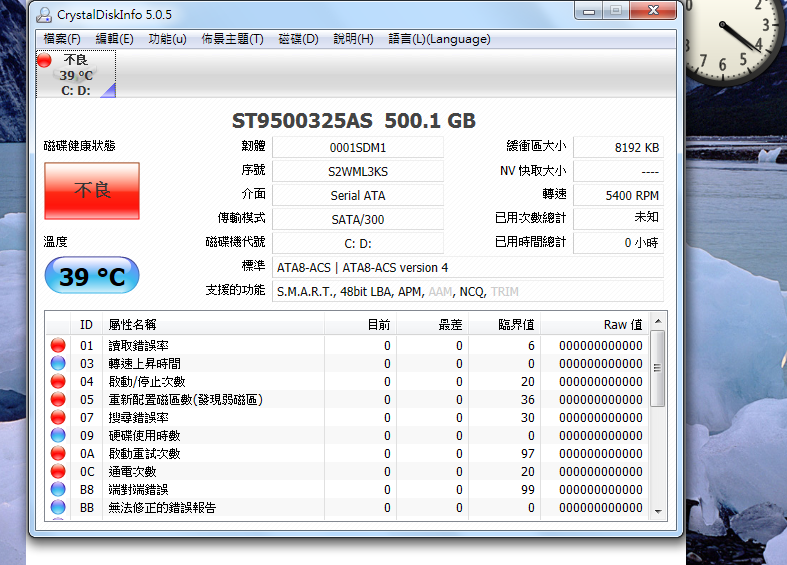This screenshot has height=565, width=787.
Task: Click red status icon for attribute 0A
Action: [58, 454]
